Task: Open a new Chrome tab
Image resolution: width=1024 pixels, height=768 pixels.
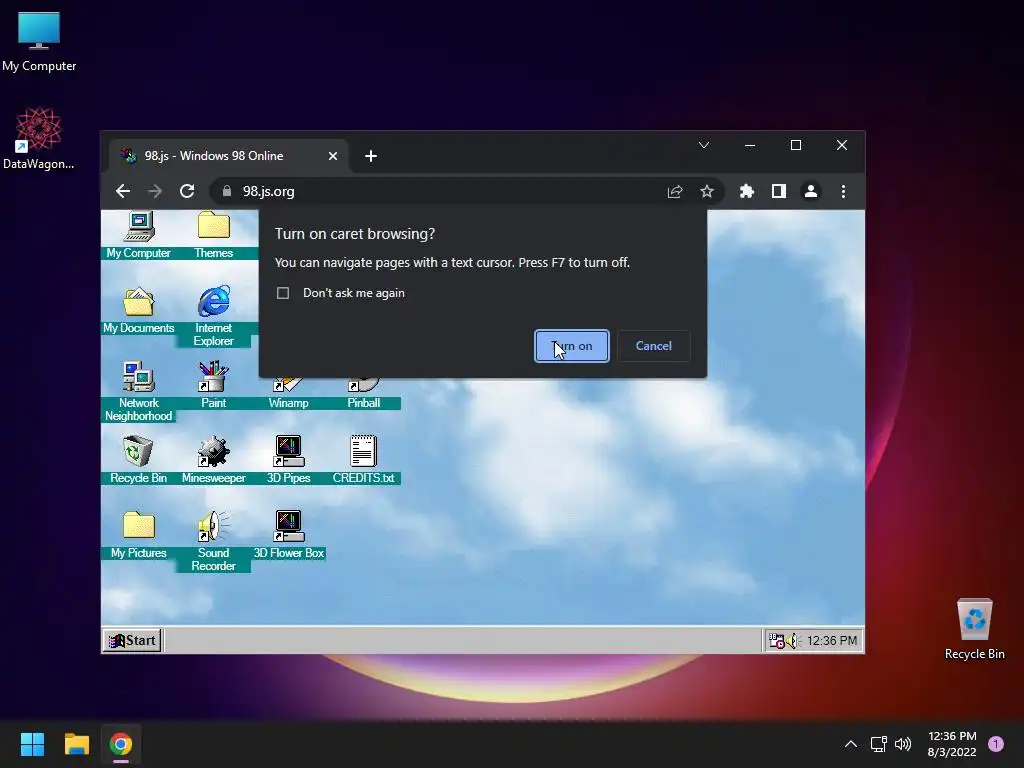Action: point(371,156)
